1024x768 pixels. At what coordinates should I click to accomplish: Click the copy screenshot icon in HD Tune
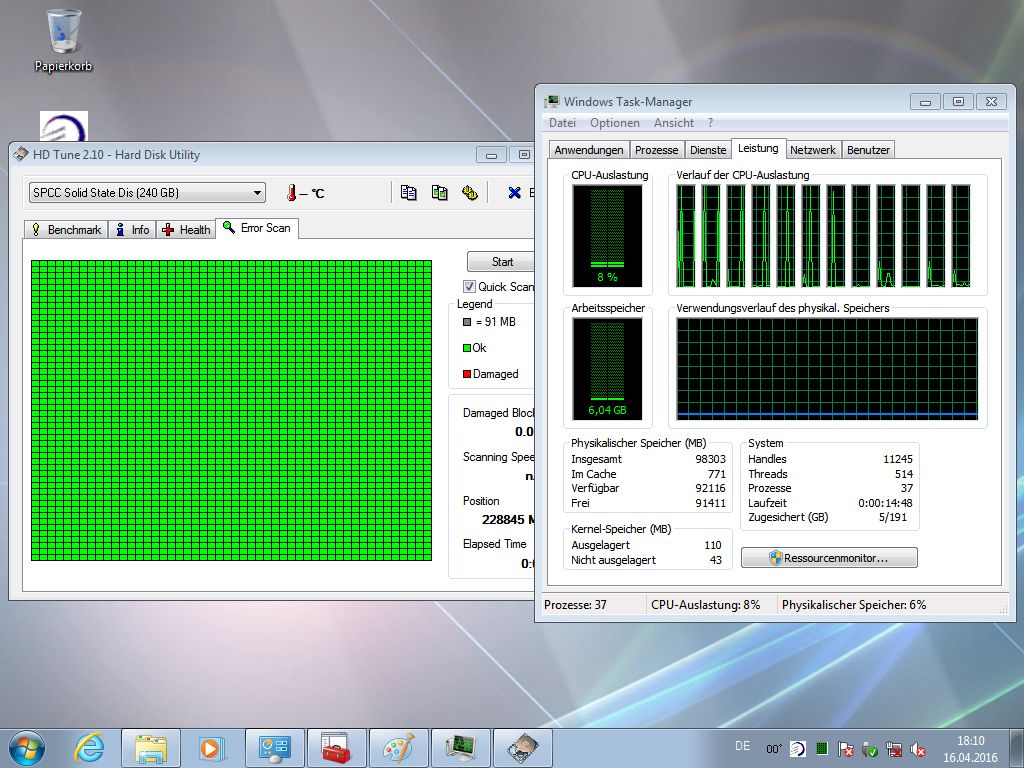click(440, 193)
